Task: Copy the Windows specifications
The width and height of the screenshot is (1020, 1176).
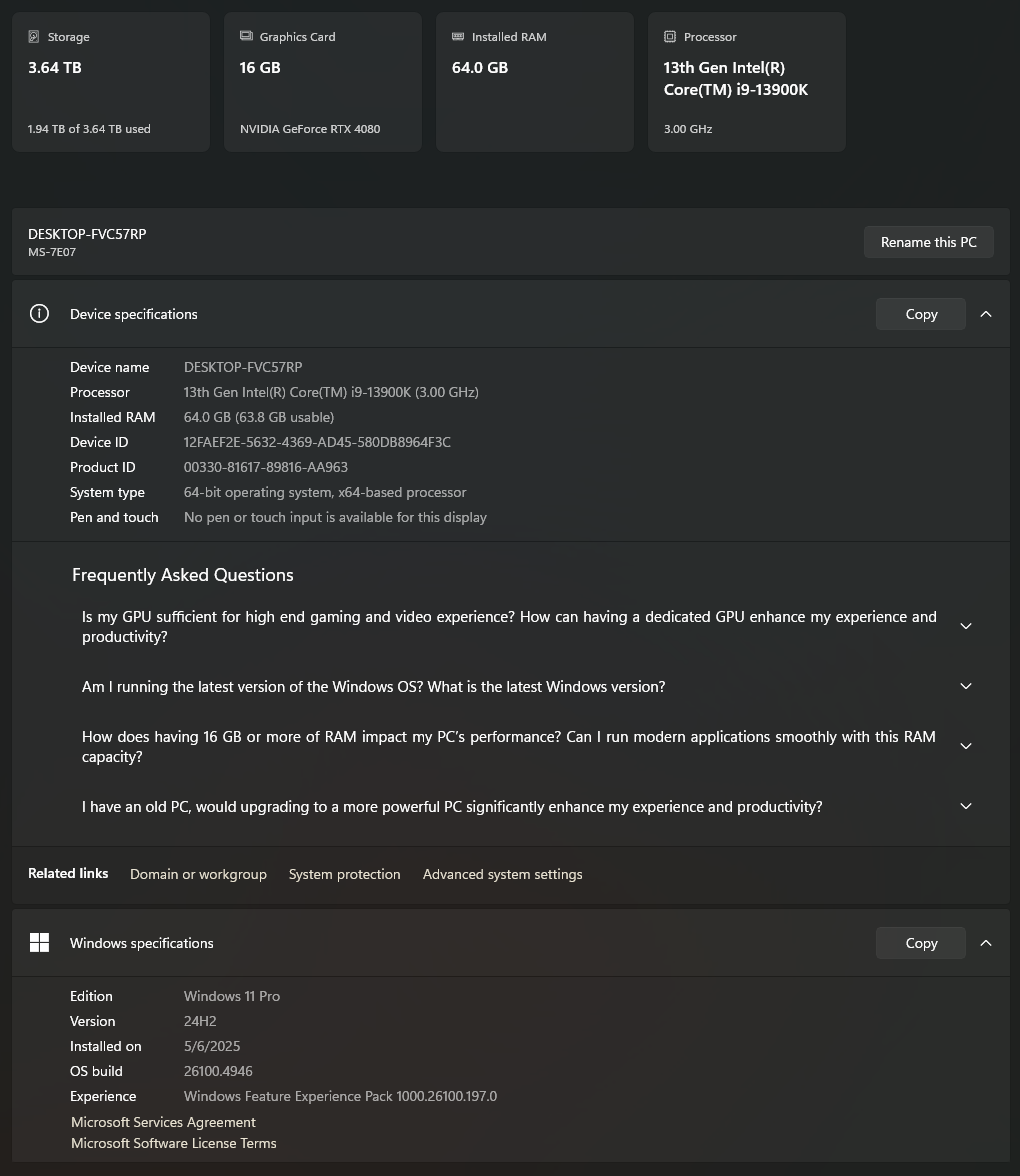Action: 921,943
